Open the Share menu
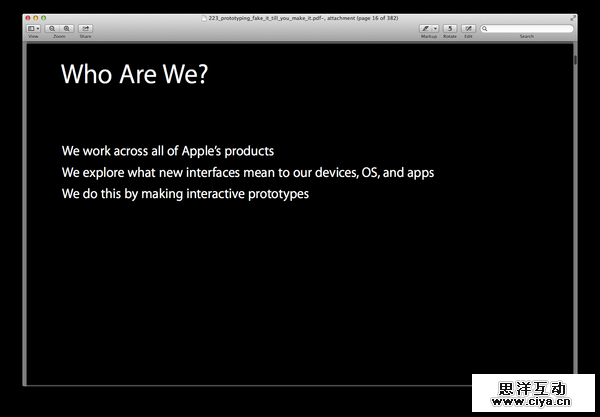 (x=85, y=29)
